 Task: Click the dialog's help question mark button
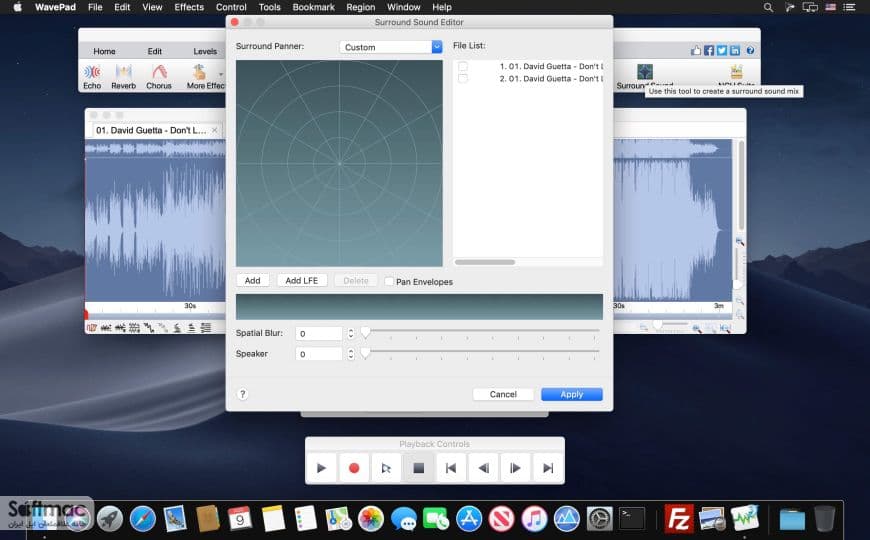(x=242, y=394)
